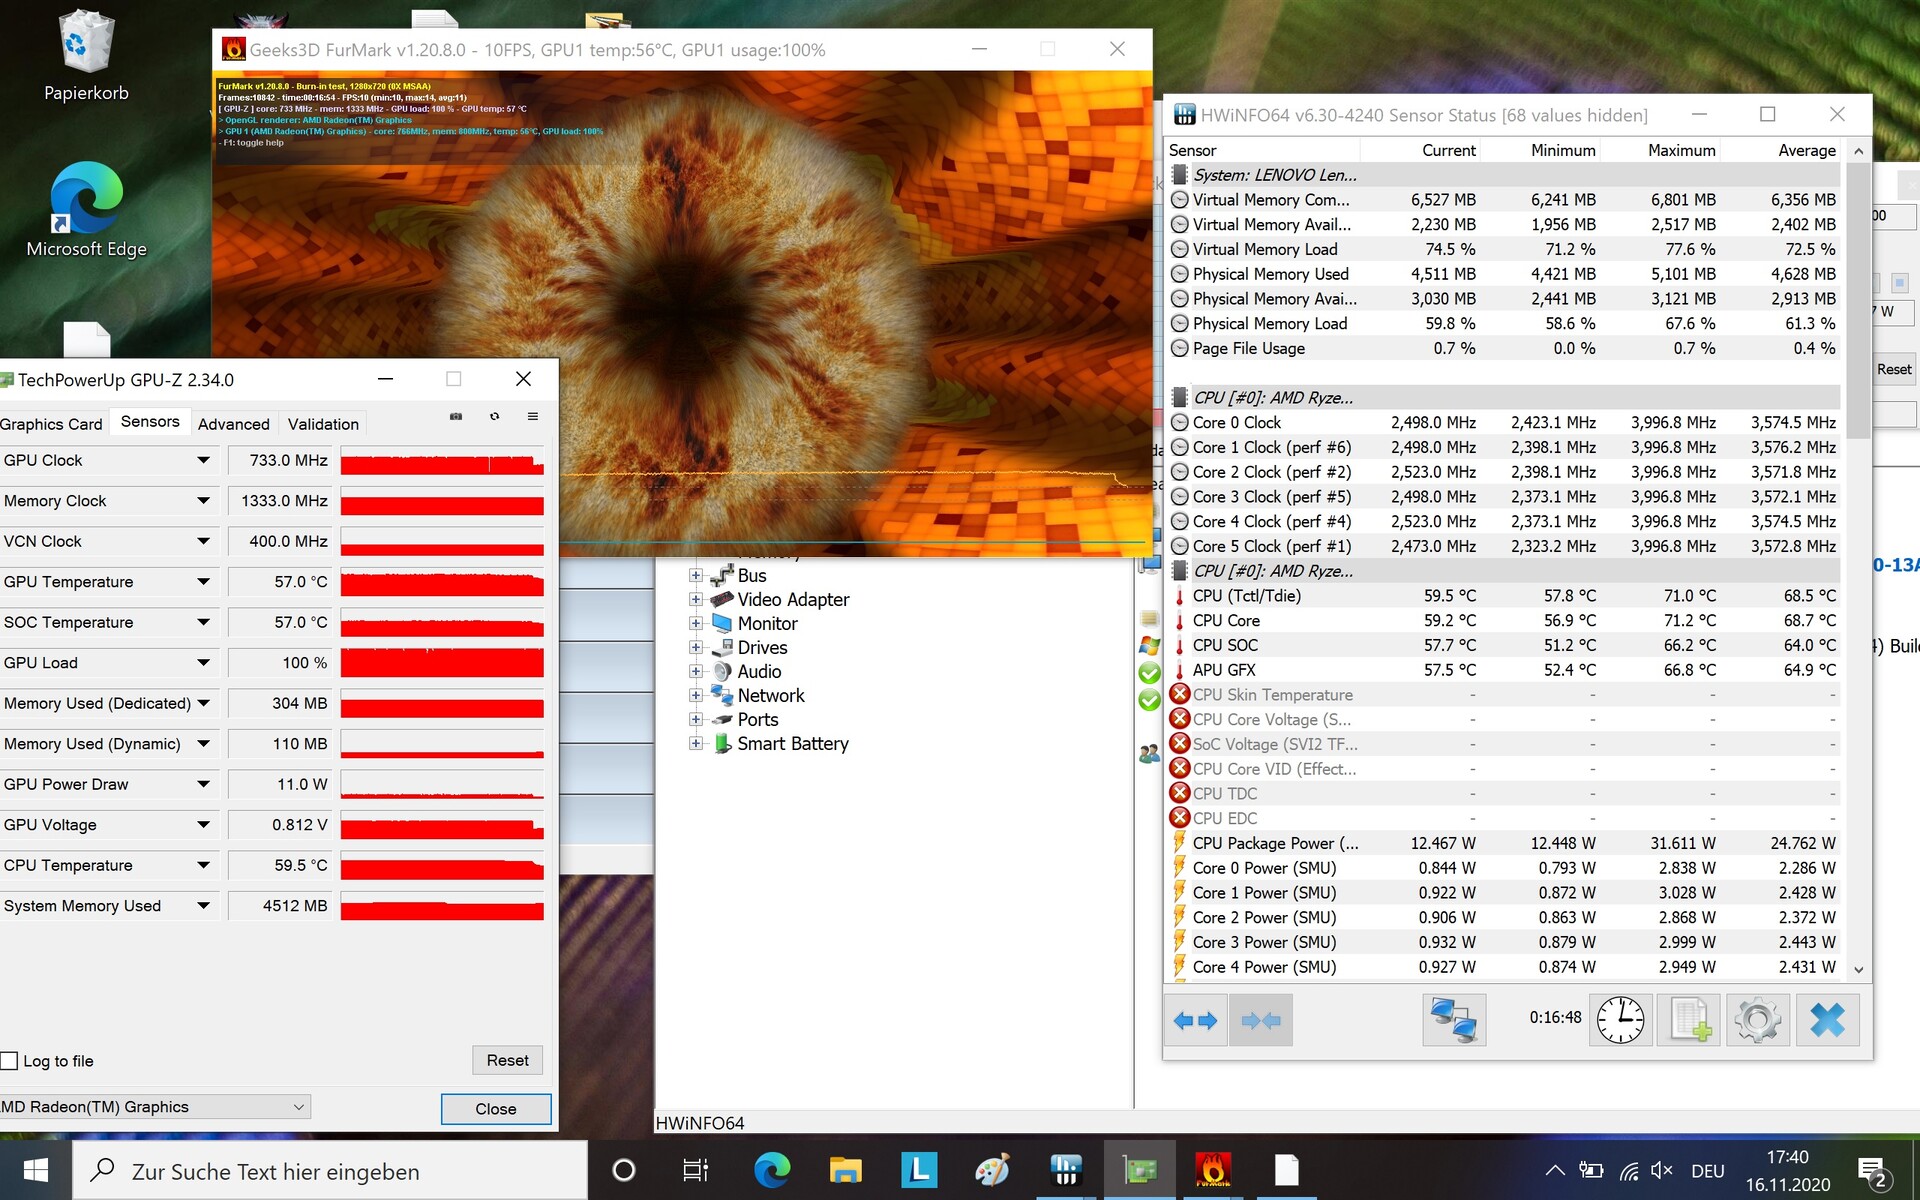
Task: Open the GPU Clock sensor dropdown
Action: tap(203, 460)
